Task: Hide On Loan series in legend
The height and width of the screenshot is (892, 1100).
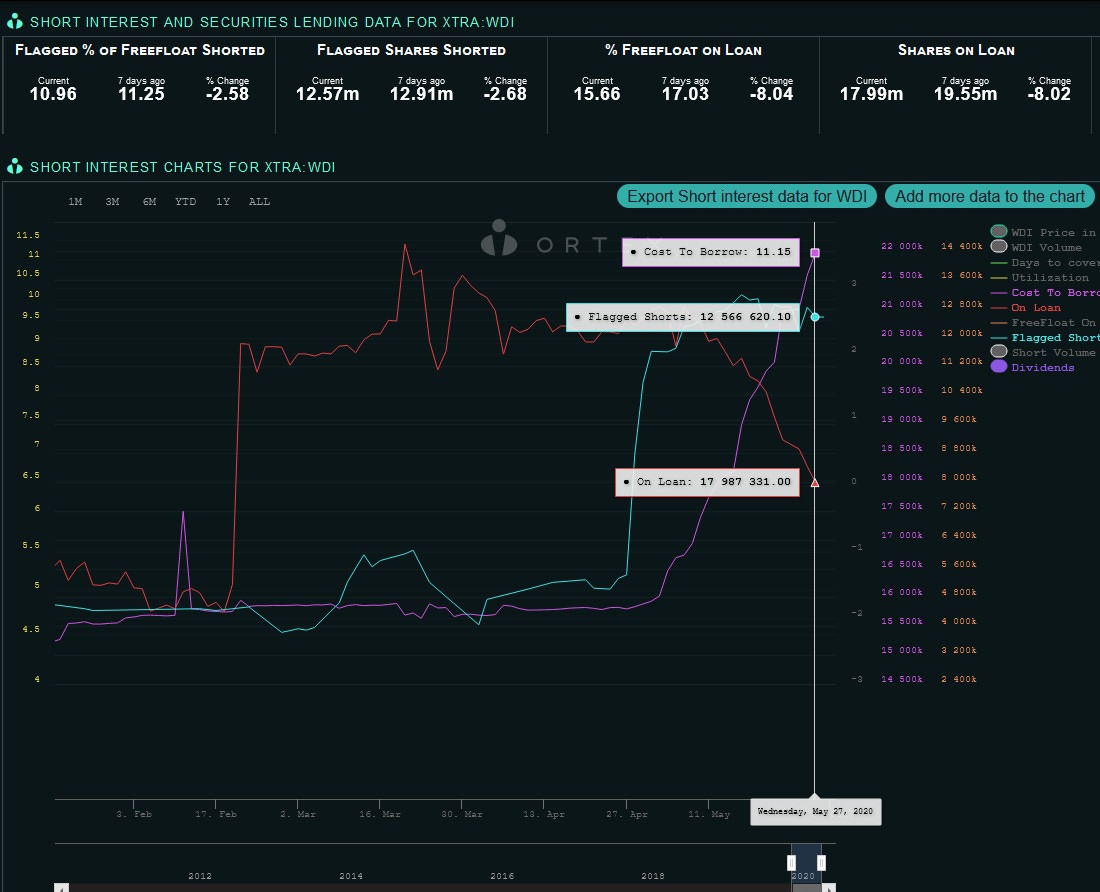Action: click(1026, 307)
